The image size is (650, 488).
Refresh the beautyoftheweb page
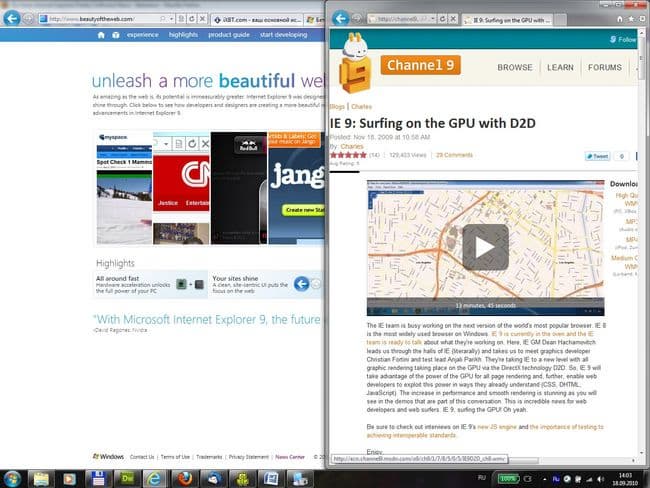tap(192, 19)
